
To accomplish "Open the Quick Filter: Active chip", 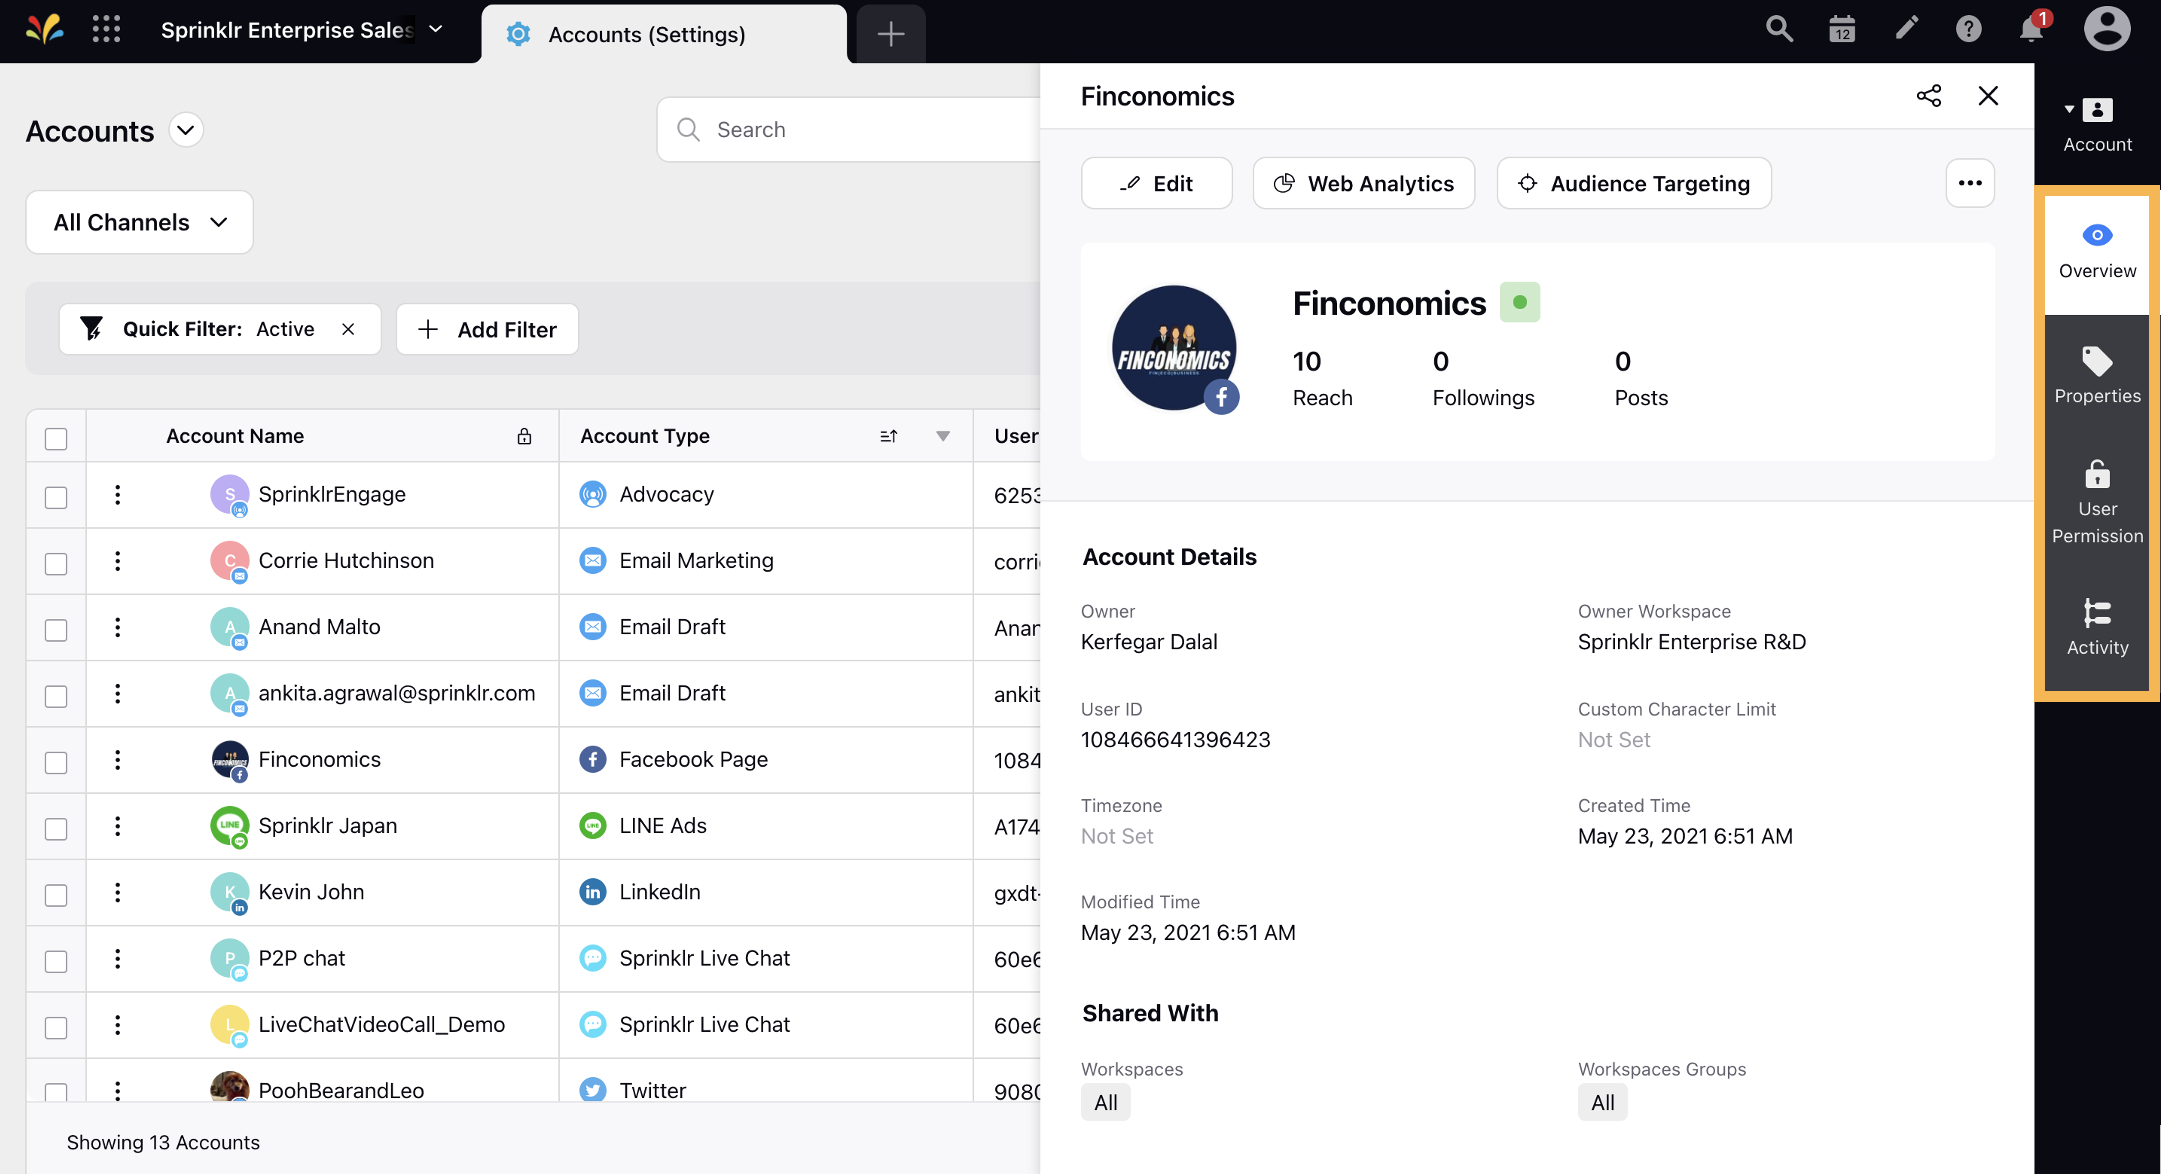I will click(218, 329).
